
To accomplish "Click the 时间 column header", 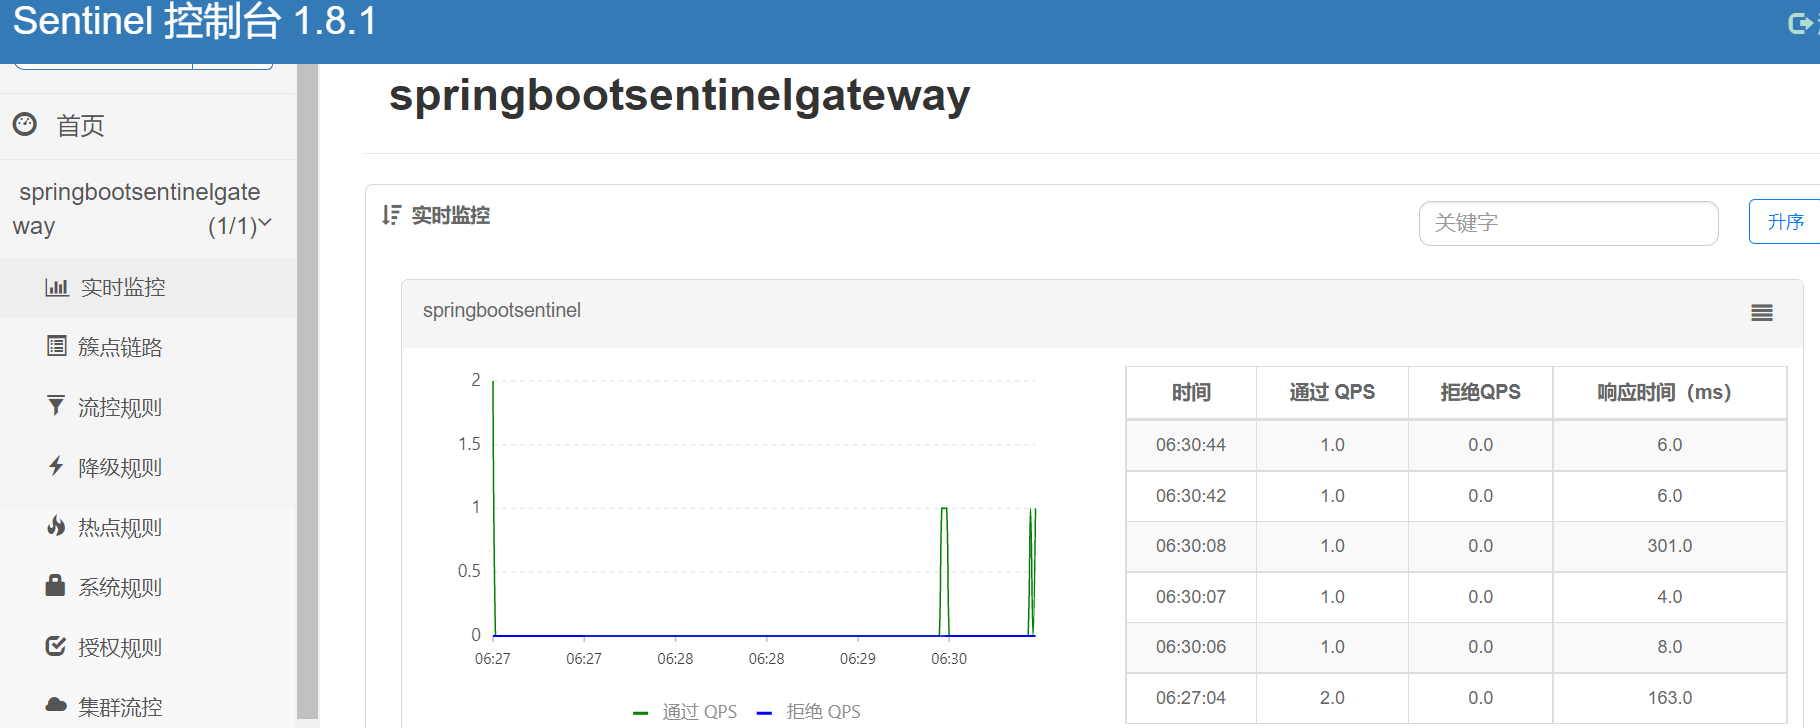I will [1191, 392].
